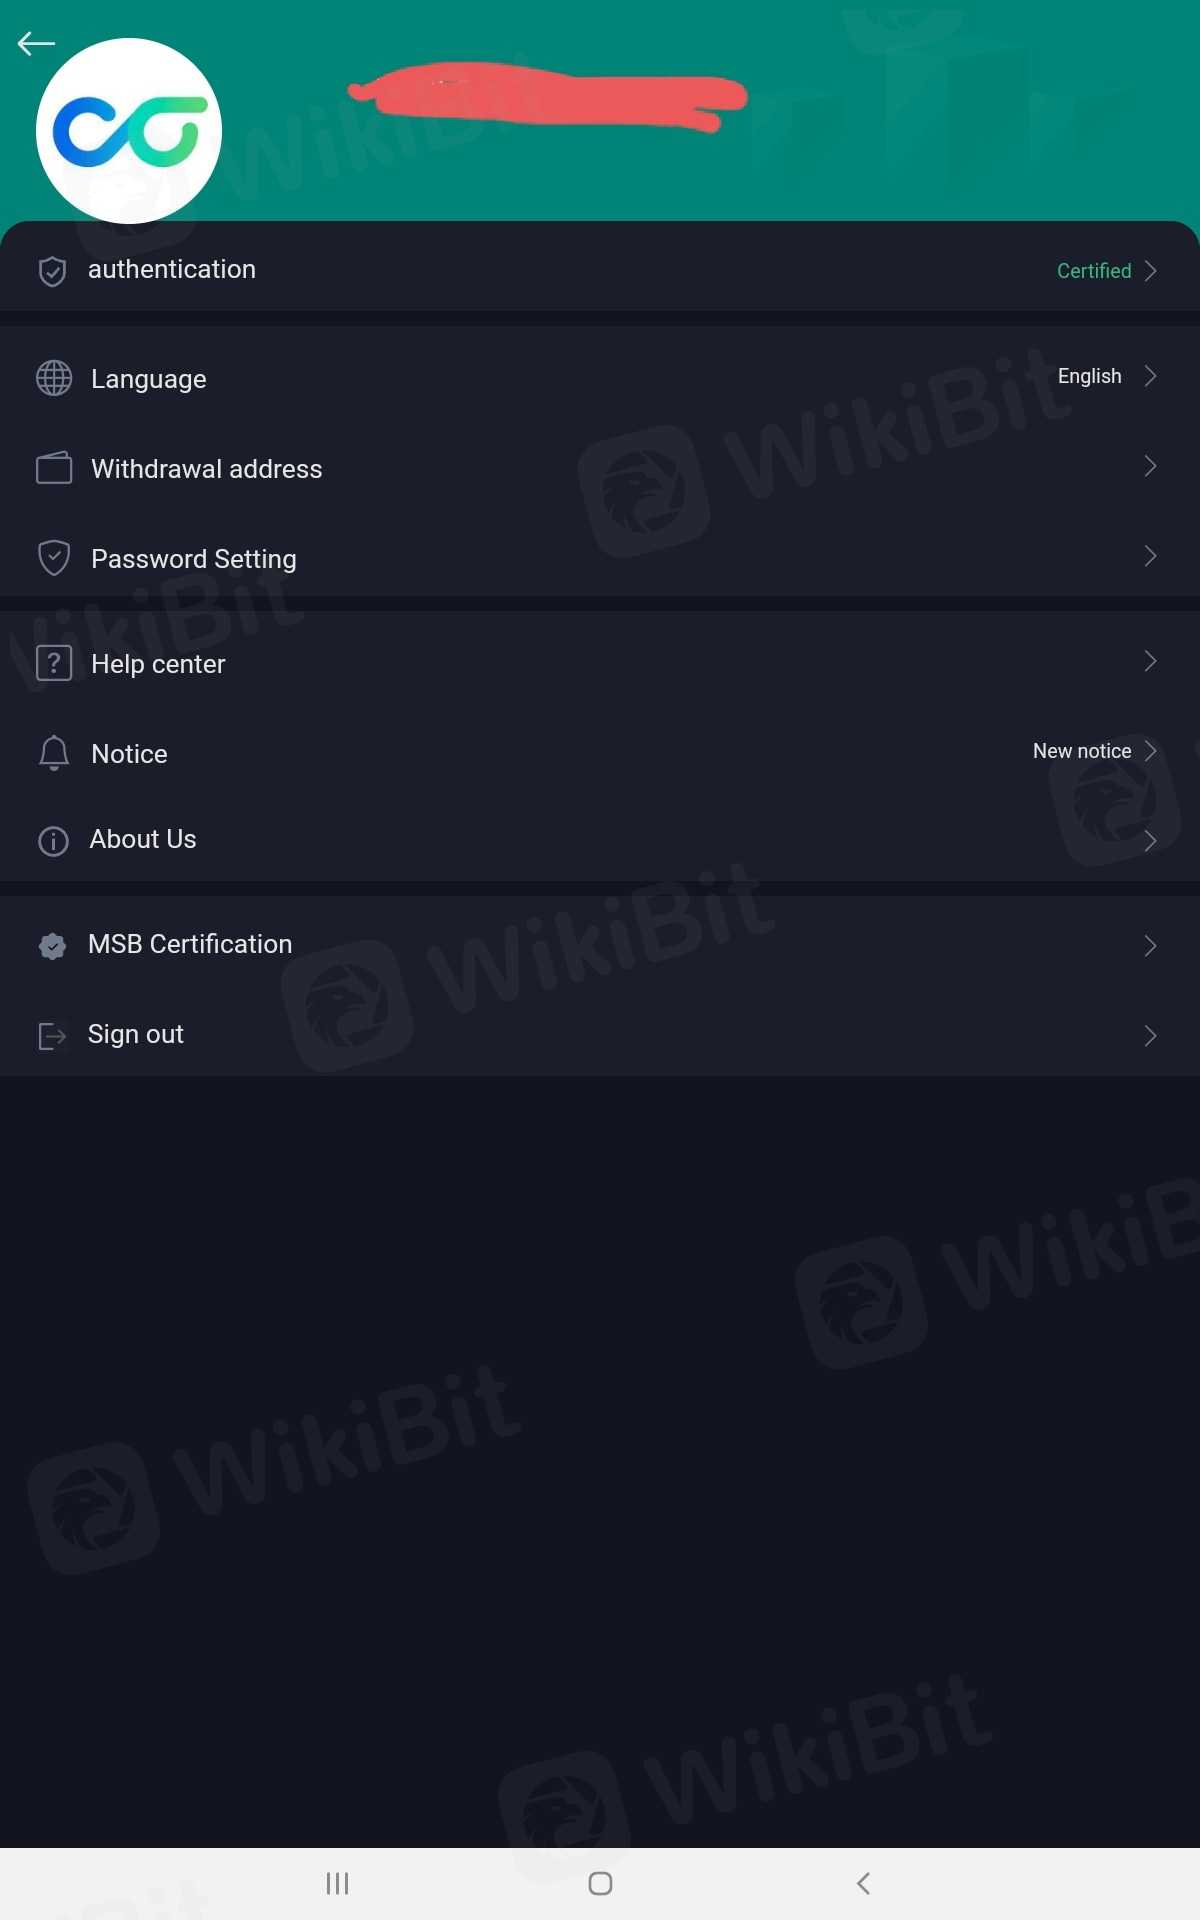Click the Notice bell icon
This screenshot has height=1920, width=1200.
[54, 753]
